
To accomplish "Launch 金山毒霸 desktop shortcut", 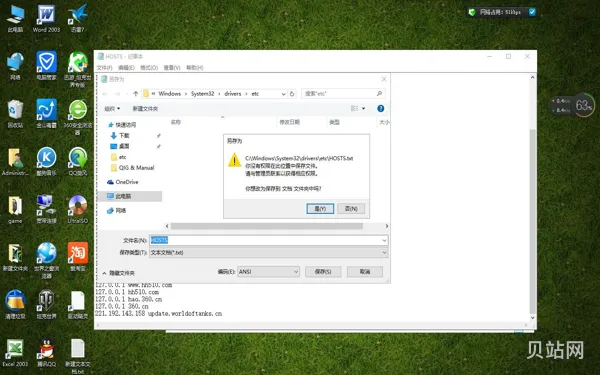I will tap(46, 114).
